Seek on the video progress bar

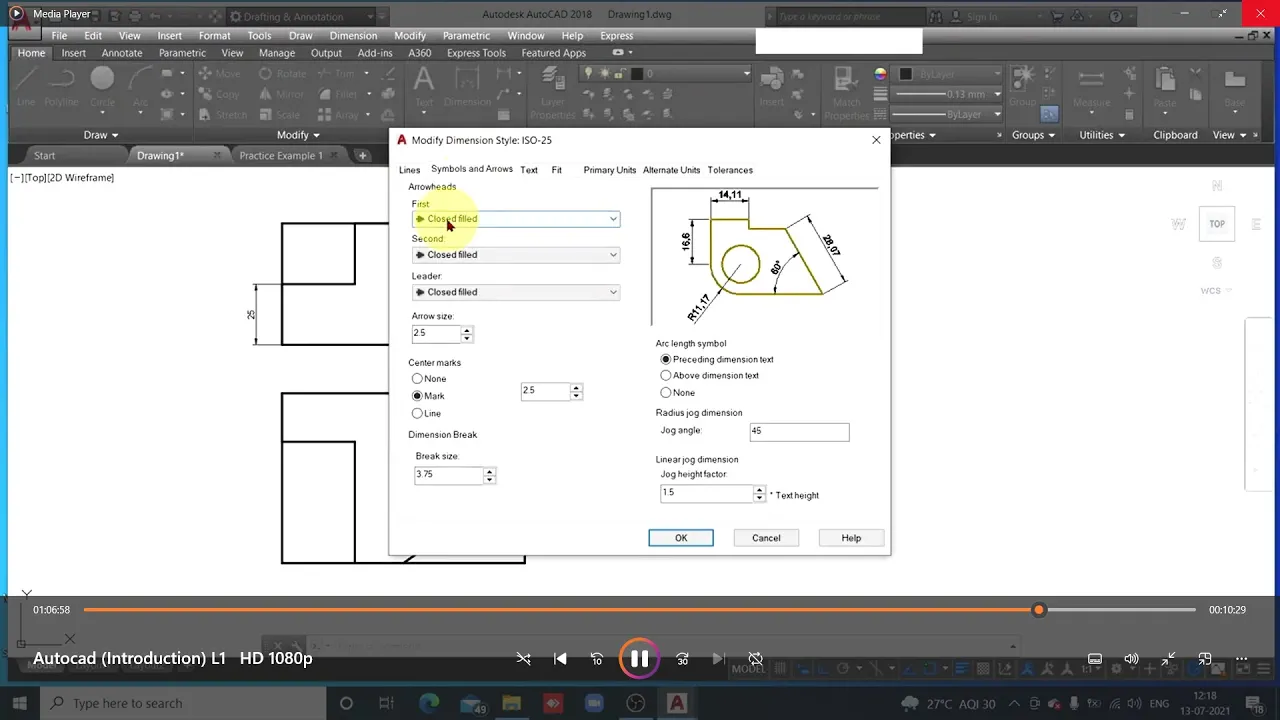(x=639, y=610)
